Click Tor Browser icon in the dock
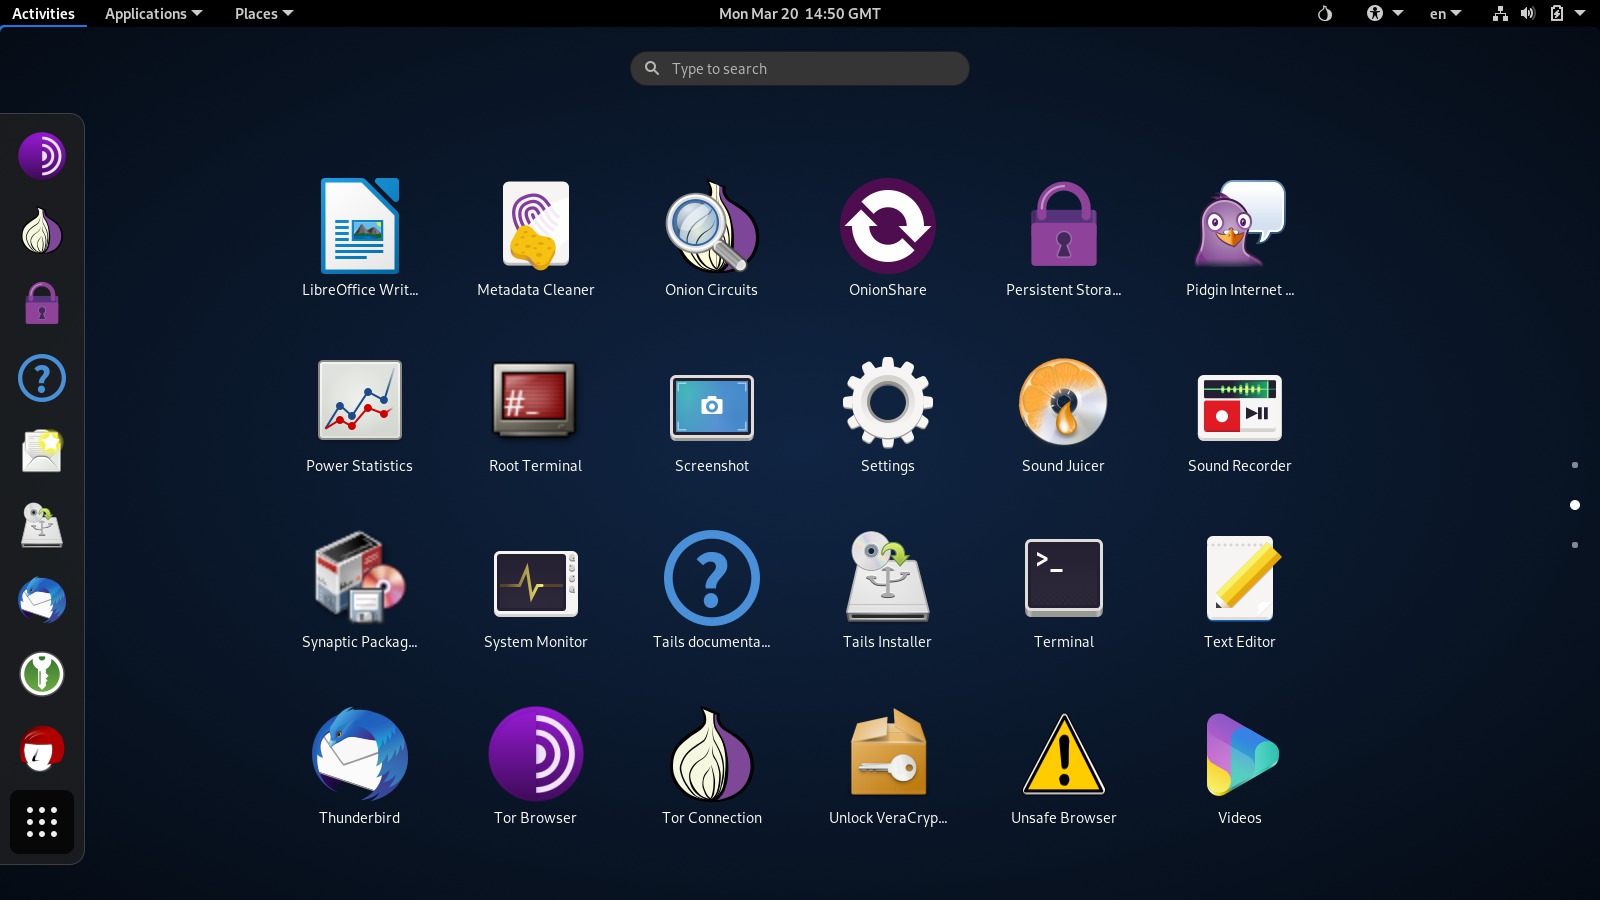1600x900 pixels. pos(42,156)
